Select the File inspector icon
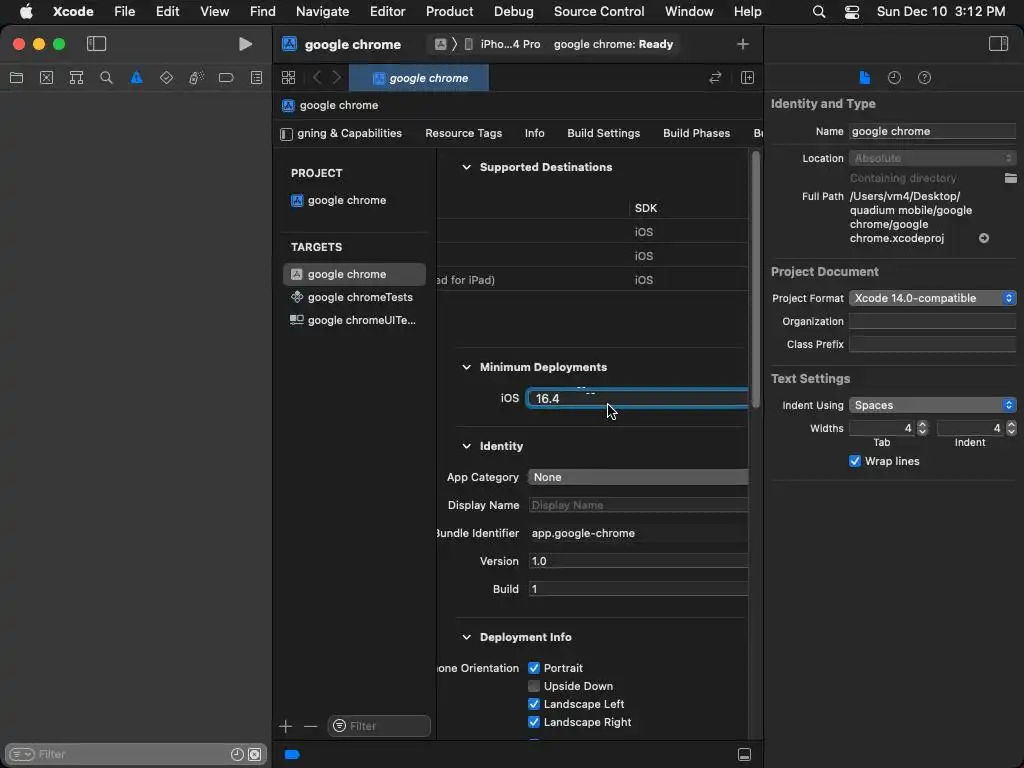Screen dimensions: 1024x768 click(x=864, y=78)
